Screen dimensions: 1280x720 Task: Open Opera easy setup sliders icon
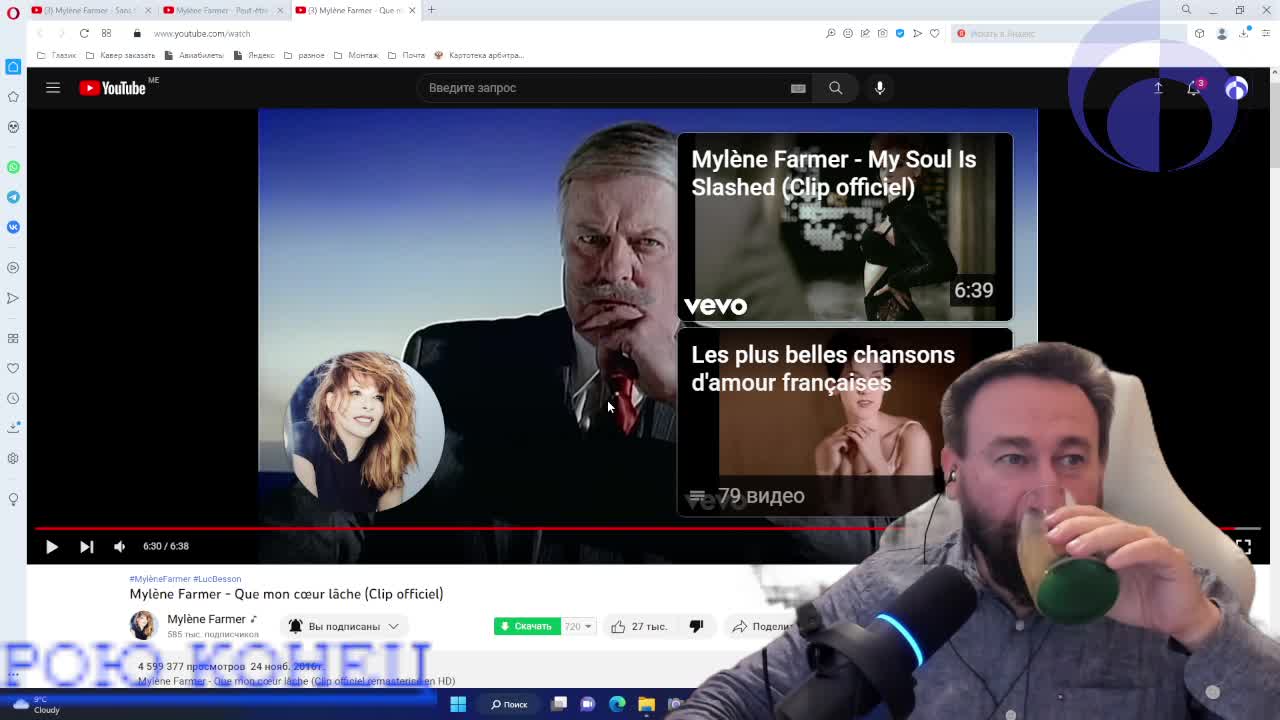click(x=1265, y=33)
